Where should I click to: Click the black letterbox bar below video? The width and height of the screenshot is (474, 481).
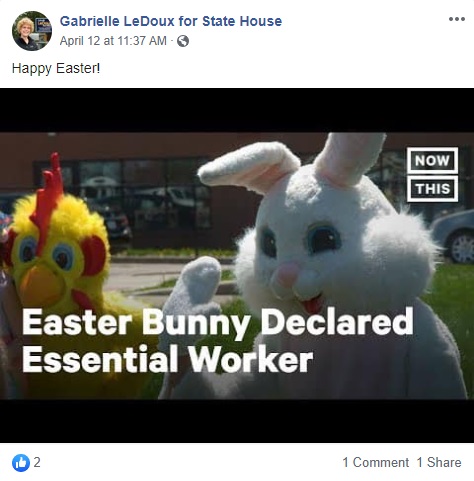pyautogui.click(x=237, y=421)
